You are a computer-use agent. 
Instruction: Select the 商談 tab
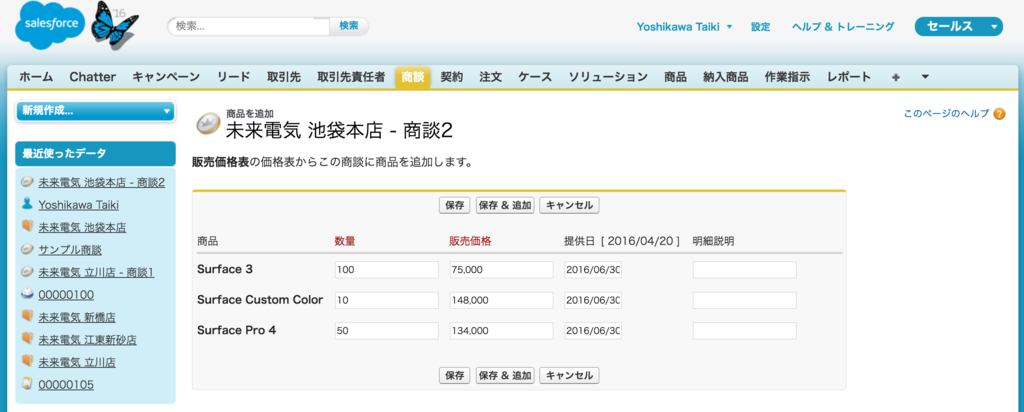click(413, 77)
